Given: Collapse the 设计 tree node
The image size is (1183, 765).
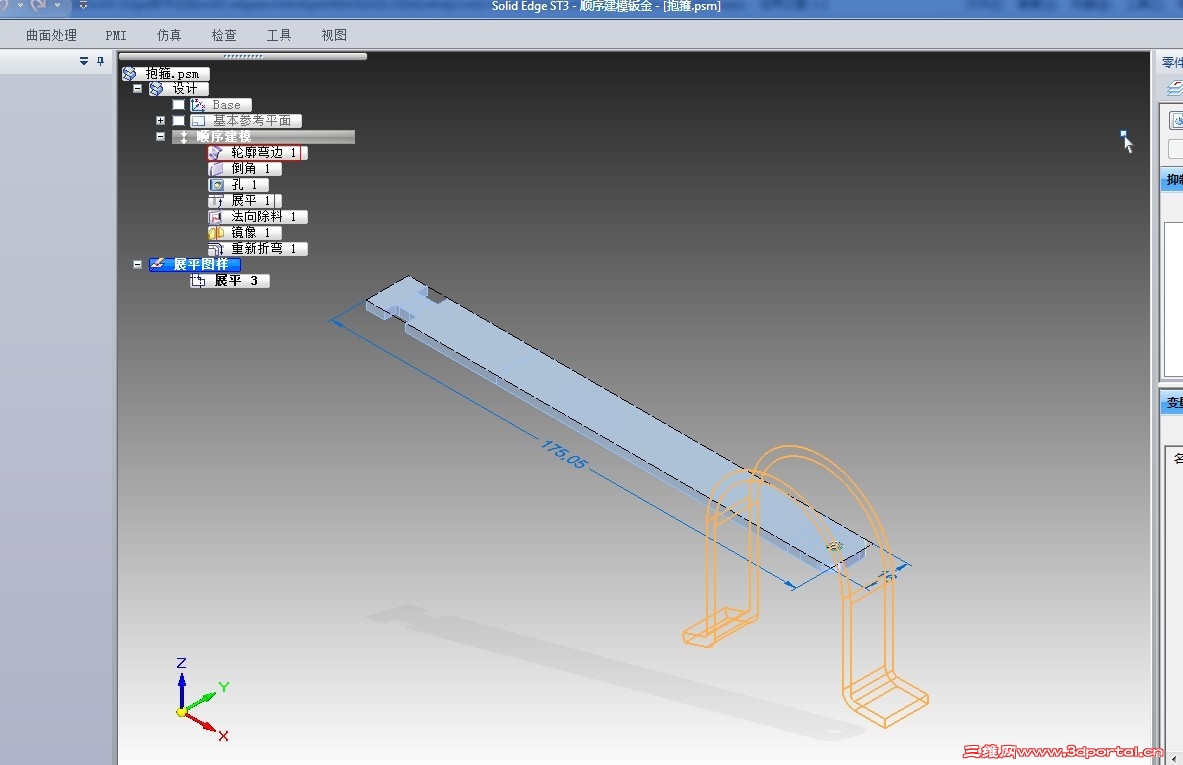Looking at the screenshot, I should pos(137,89).
